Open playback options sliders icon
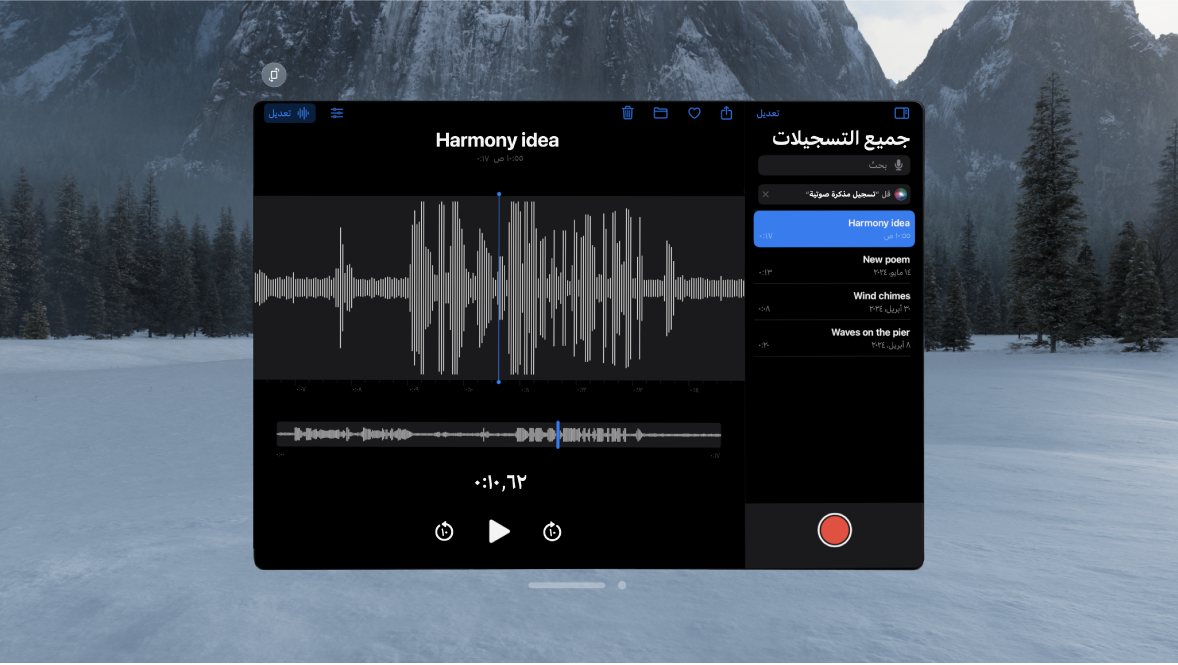 click(x=337, y=113)
